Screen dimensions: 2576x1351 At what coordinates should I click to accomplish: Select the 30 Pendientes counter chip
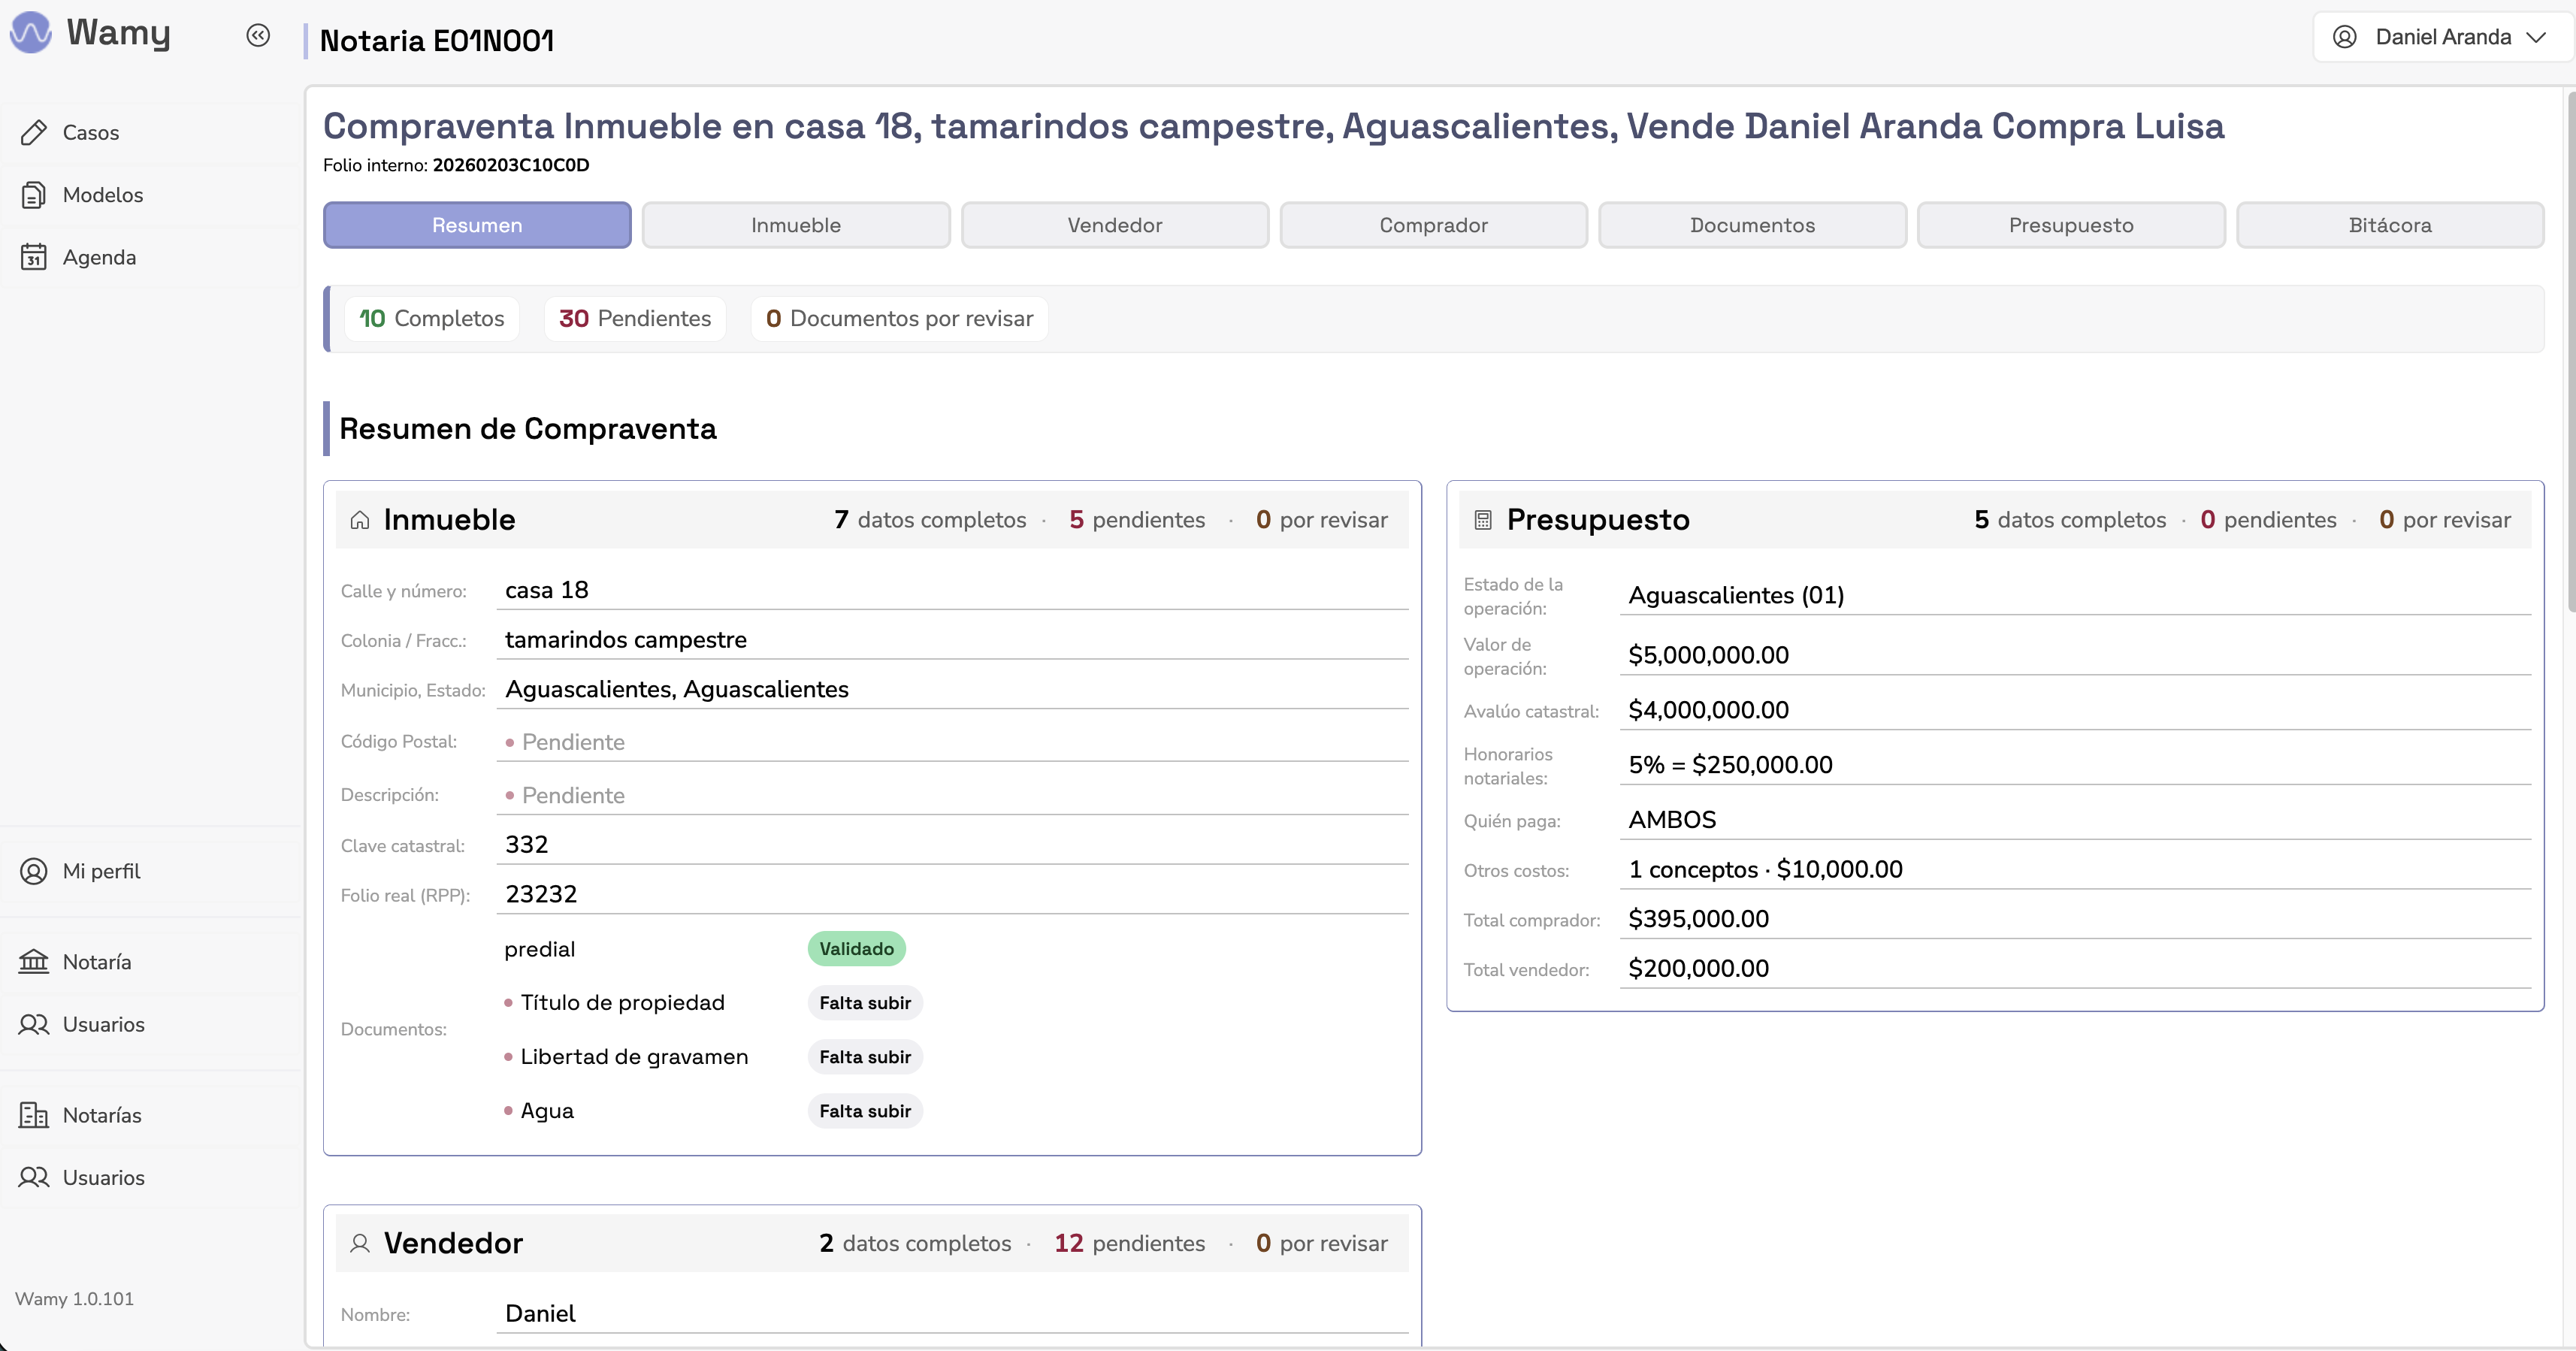634,318
